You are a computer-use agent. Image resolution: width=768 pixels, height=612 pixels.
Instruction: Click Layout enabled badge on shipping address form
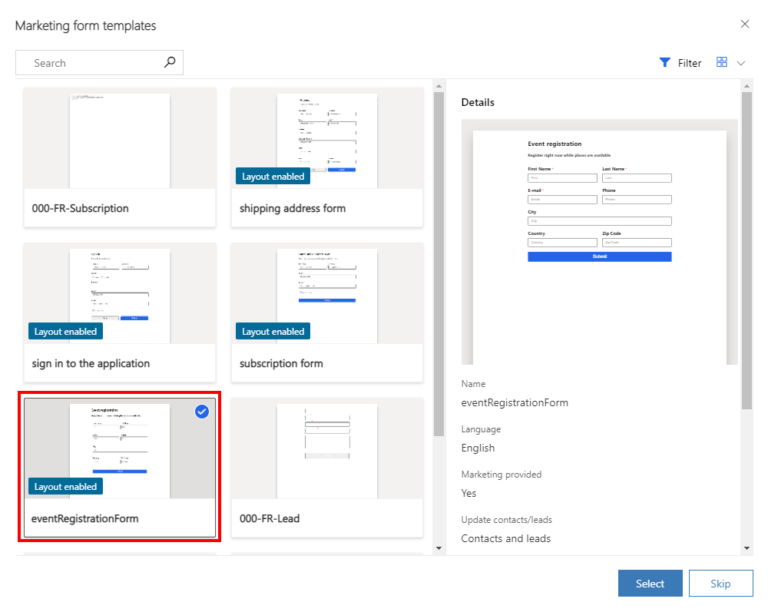[273, 176]
